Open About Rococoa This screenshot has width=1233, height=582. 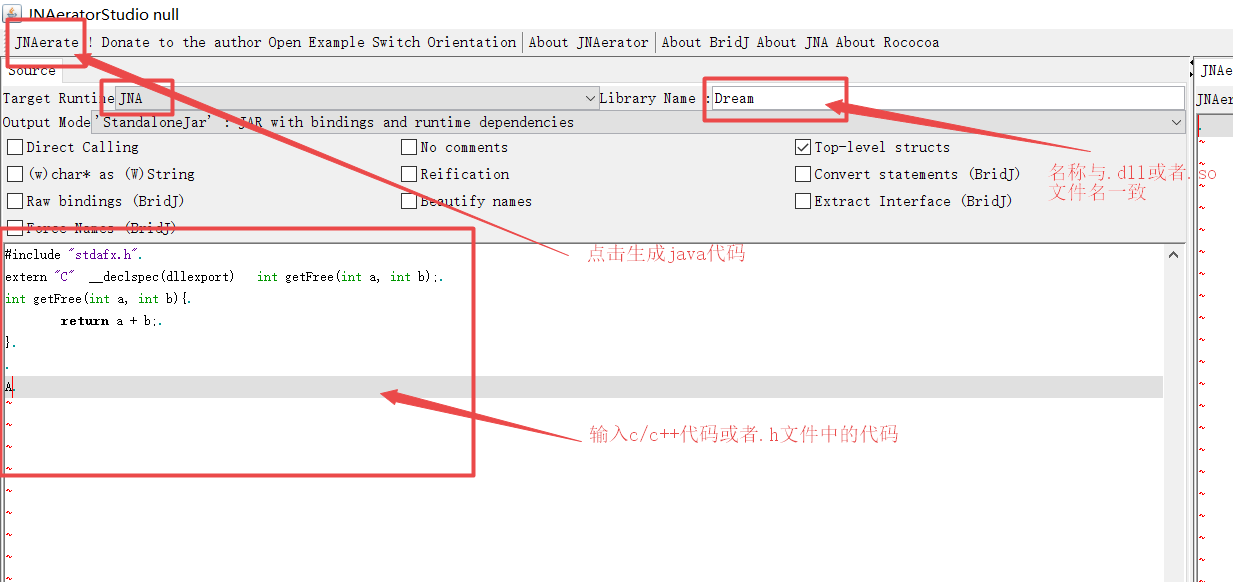(885, 42)
